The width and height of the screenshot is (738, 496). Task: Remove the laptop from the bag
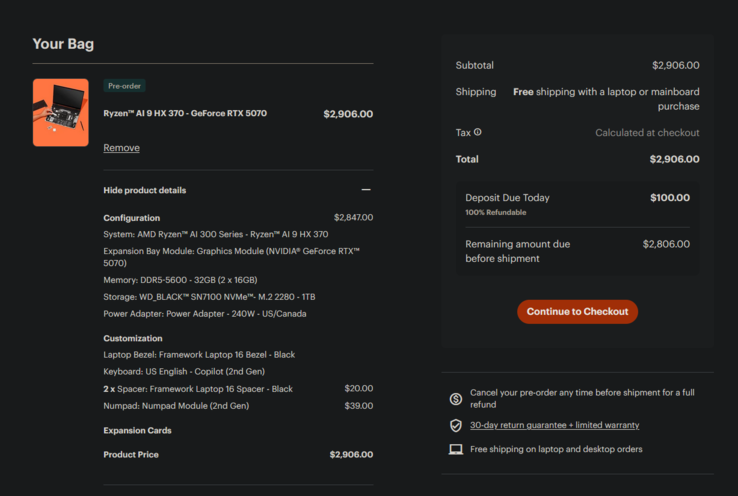click(x=121, y=148)
